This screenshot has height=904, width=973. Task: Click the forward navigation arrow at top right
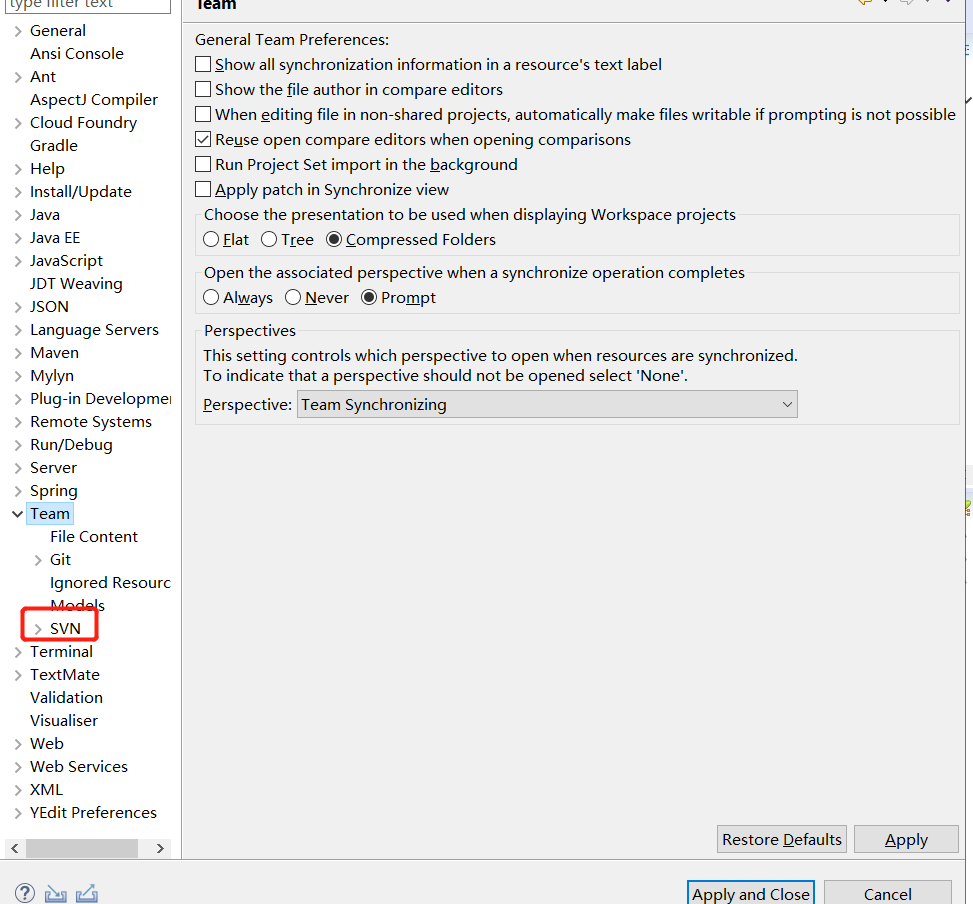coord(908,4)
